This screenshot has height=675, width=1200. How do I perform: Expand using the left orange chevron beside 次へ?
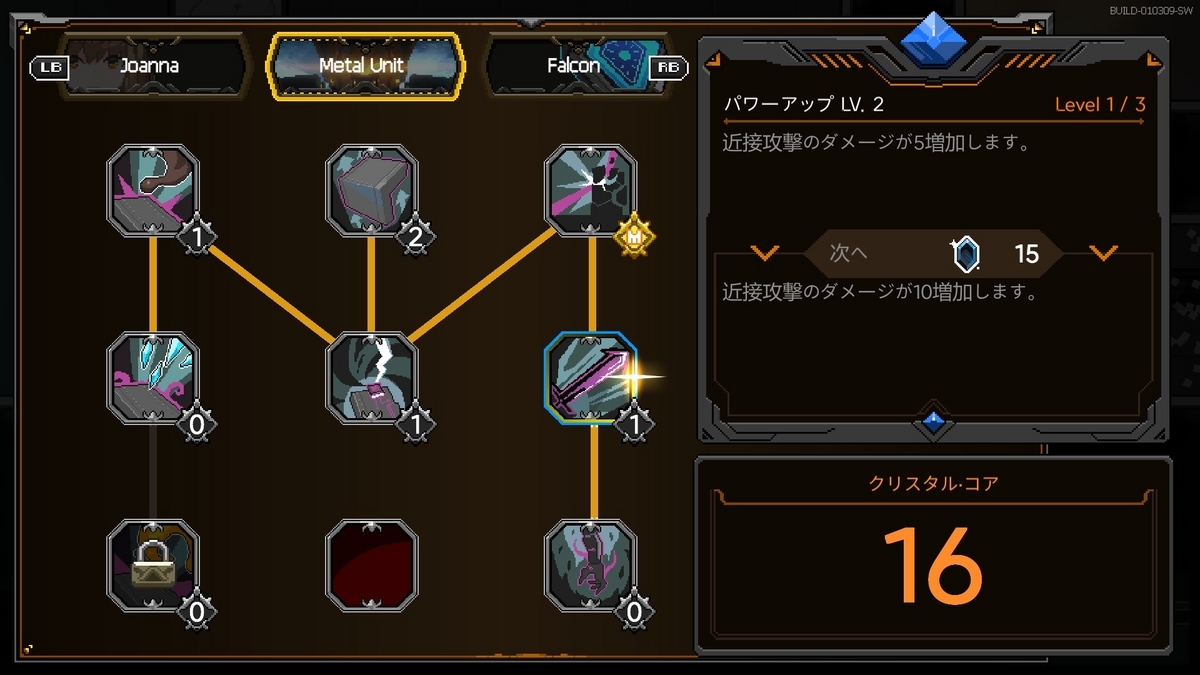(765, 253)
